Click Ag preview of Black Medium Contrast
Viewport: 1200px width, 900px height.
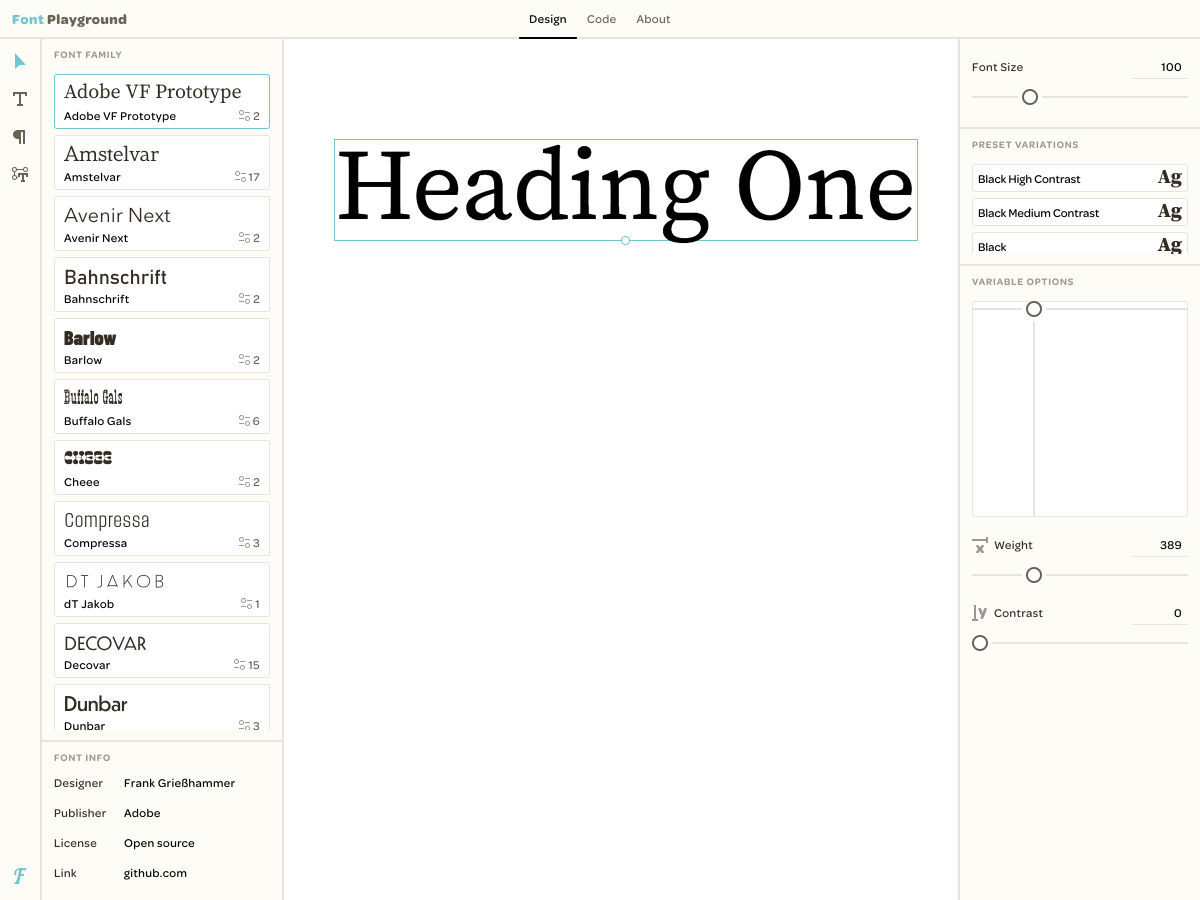1169,212
